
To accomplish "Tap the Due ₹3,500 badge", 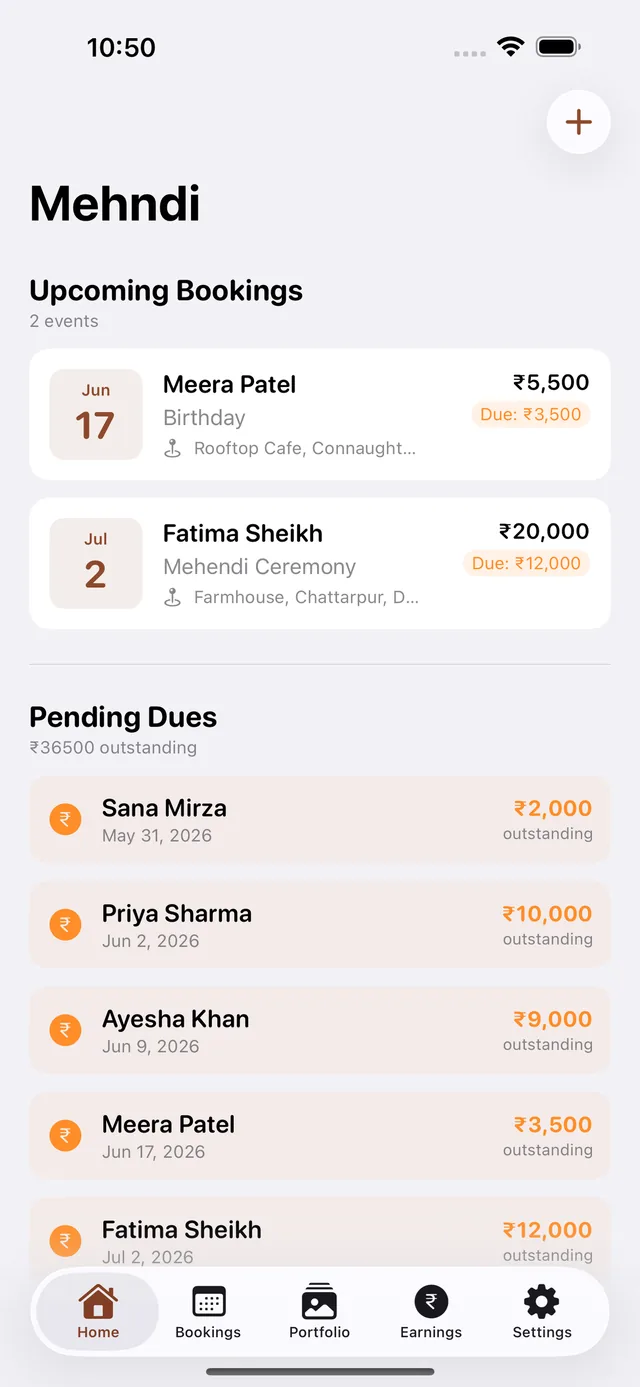I will pos(530,414).
